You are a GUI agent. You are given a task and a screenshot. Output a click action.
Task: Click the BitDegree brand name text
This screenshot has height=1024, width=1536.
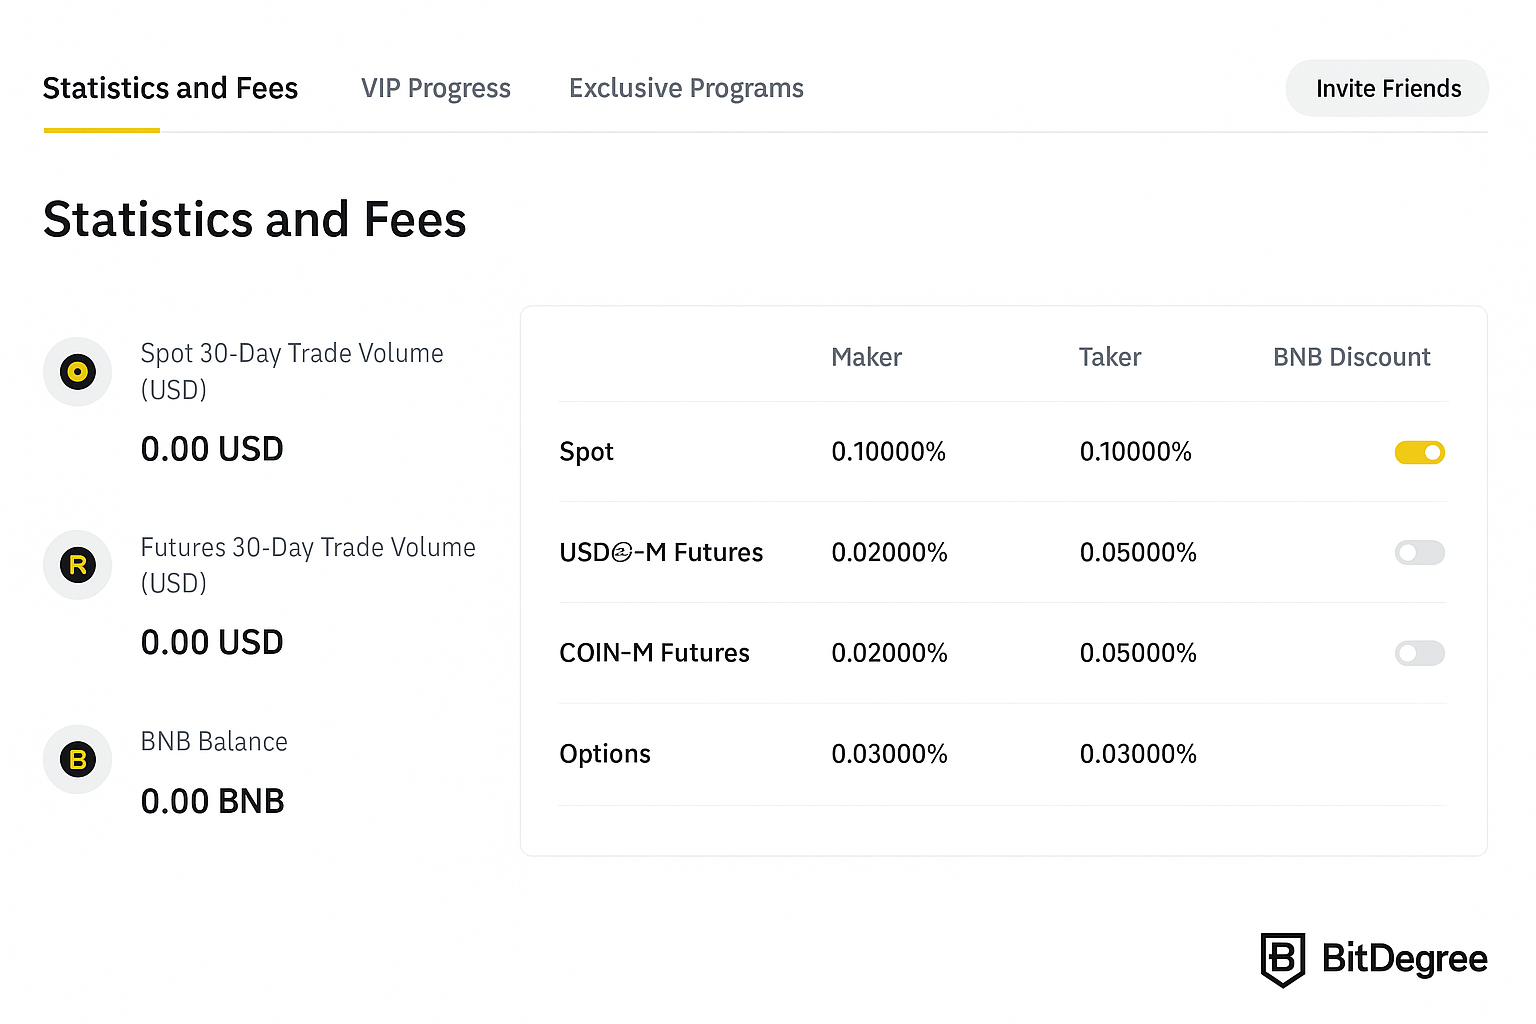(1404, 959)
